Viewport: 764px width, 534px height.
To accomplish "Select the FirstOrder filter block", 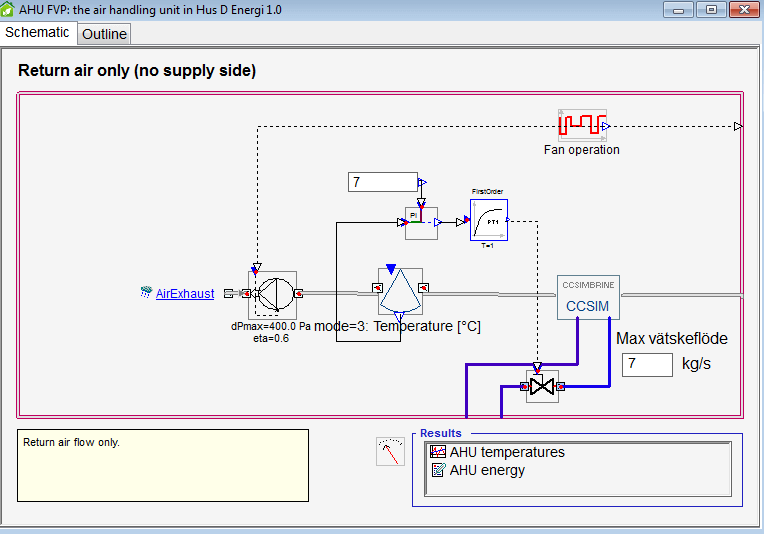I will (489, 220).
